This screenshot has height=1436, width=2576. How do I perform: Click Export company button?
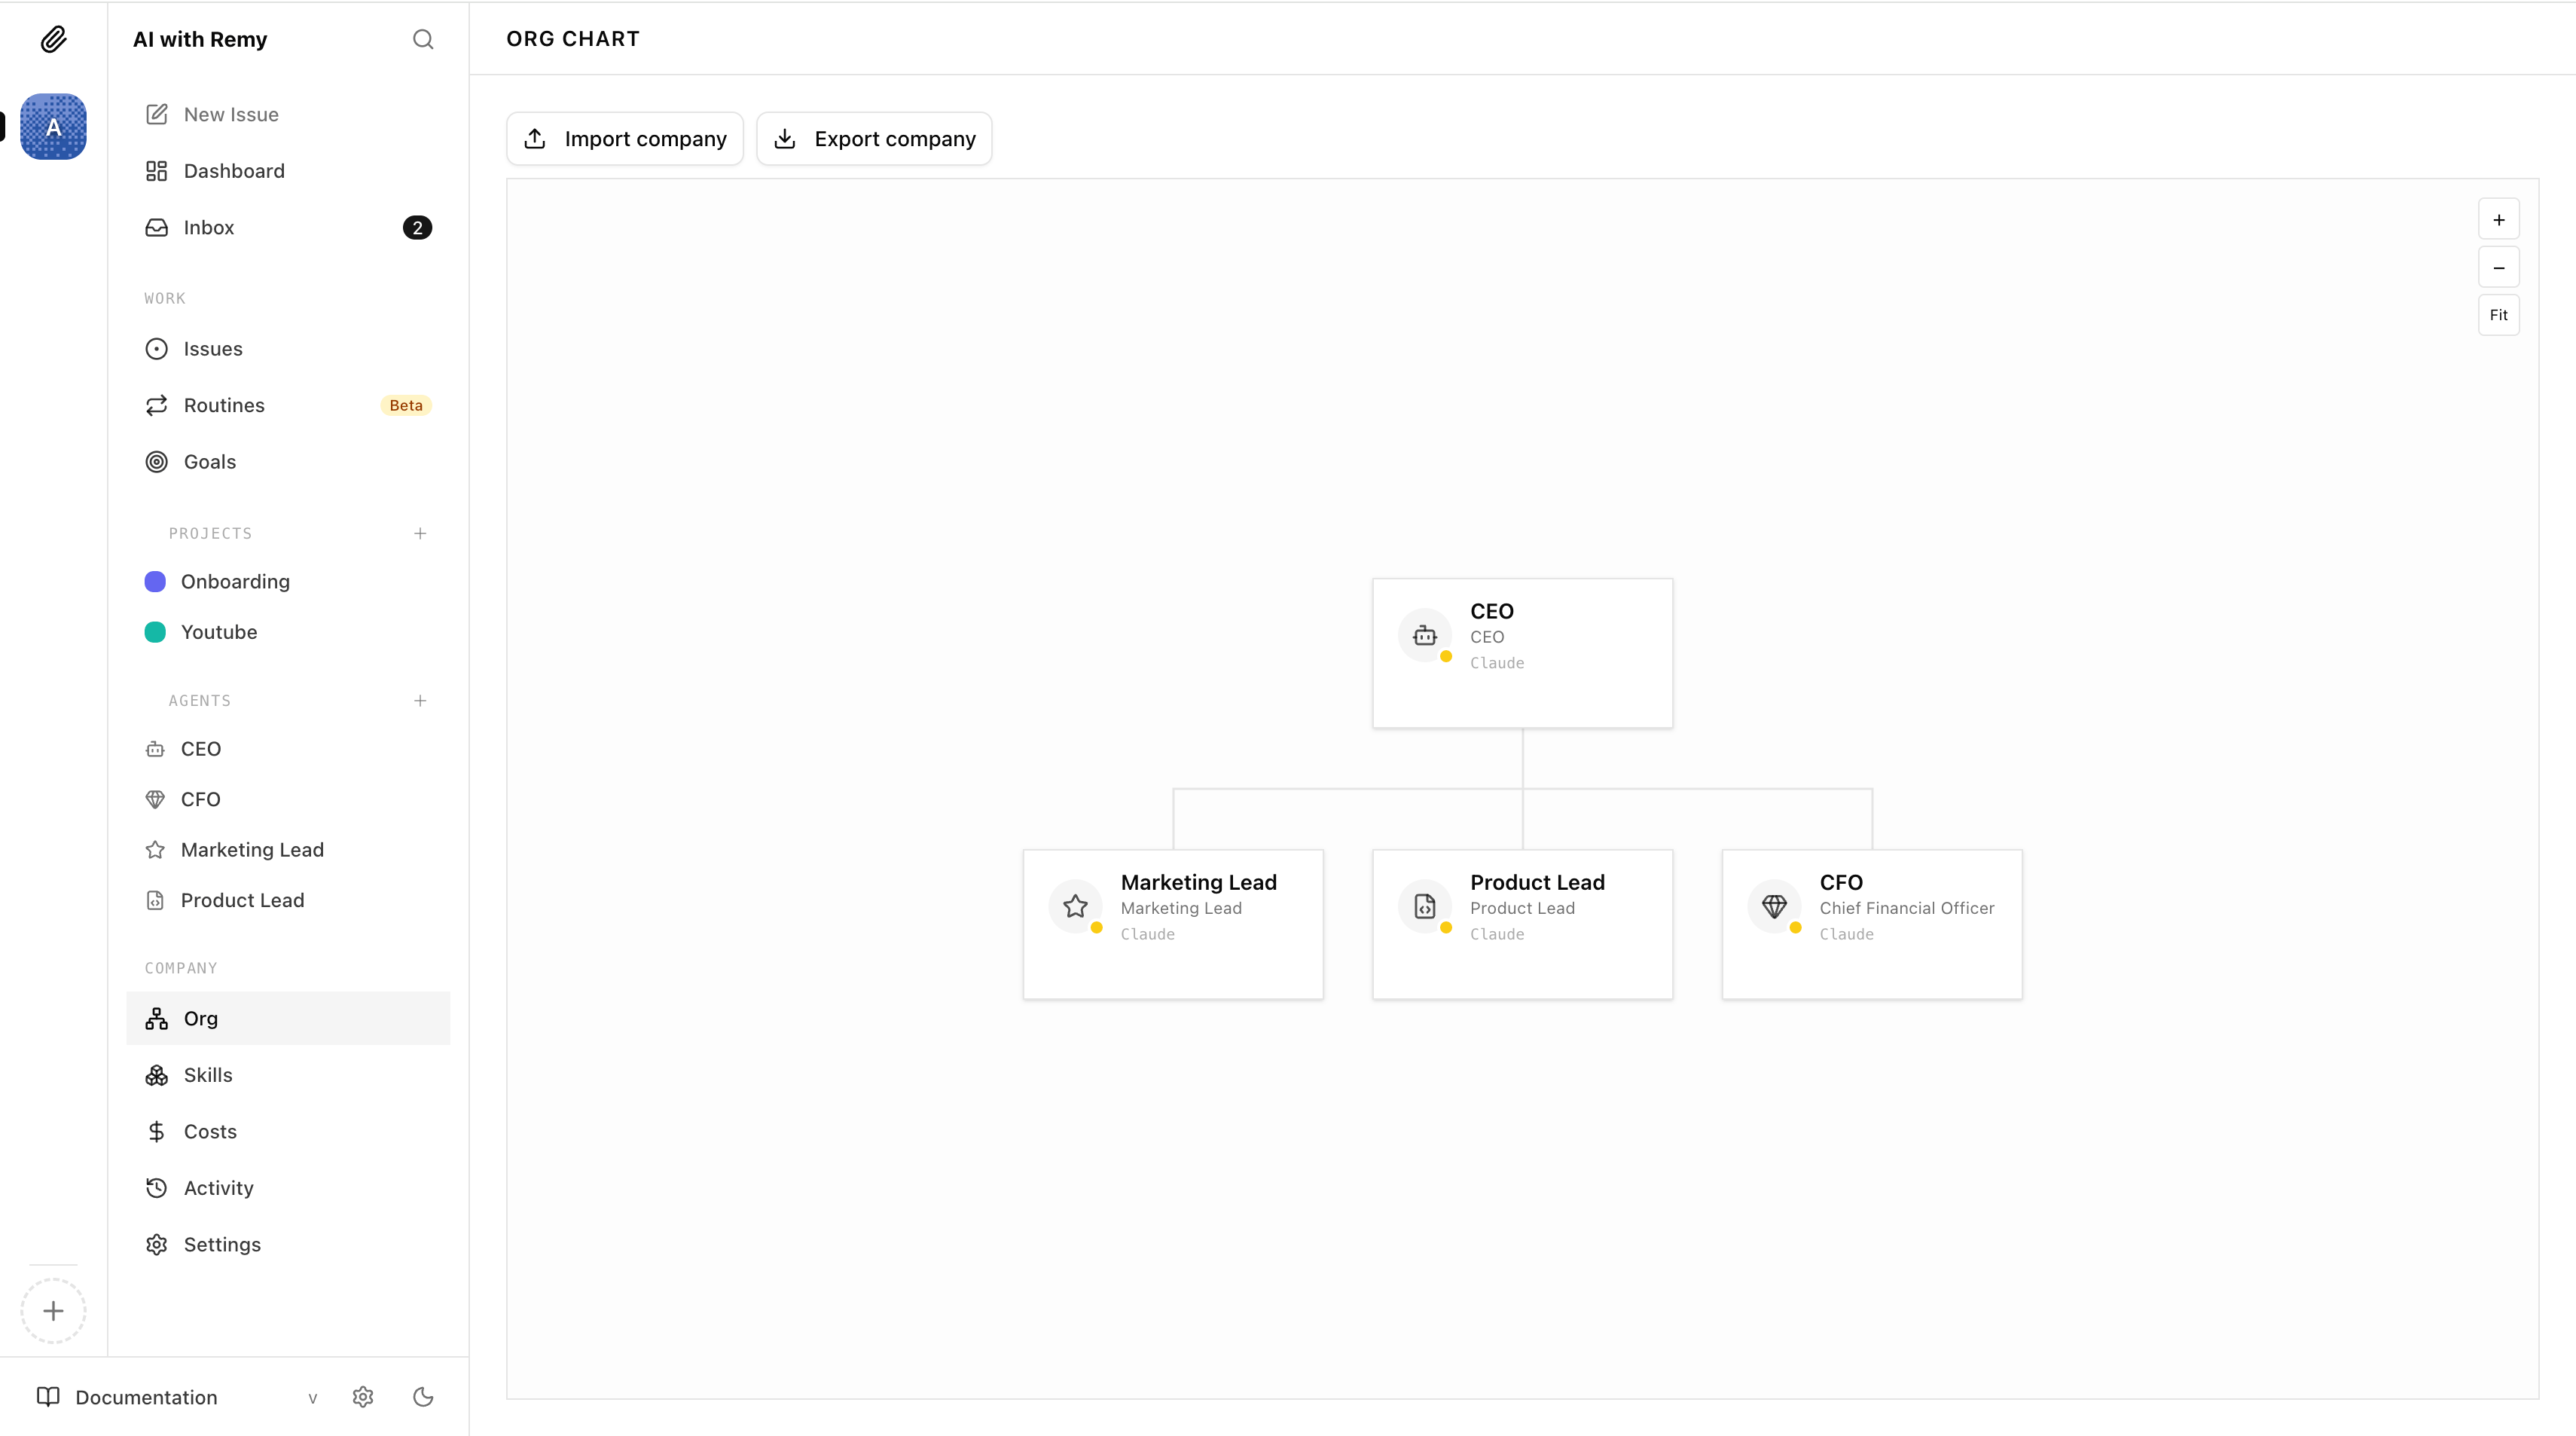[x=874, y=139]
